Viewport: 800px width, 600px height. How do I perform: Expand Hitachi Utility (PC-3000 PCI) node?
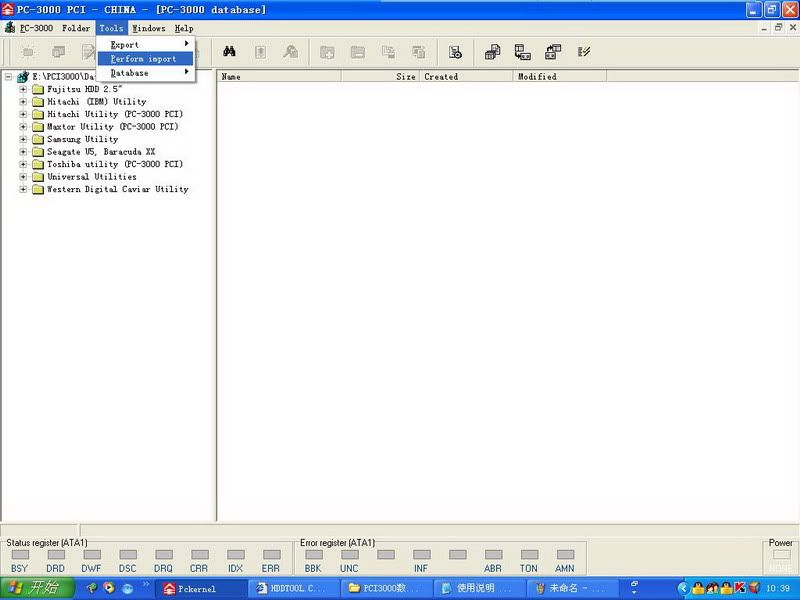(x=23, y=114)
